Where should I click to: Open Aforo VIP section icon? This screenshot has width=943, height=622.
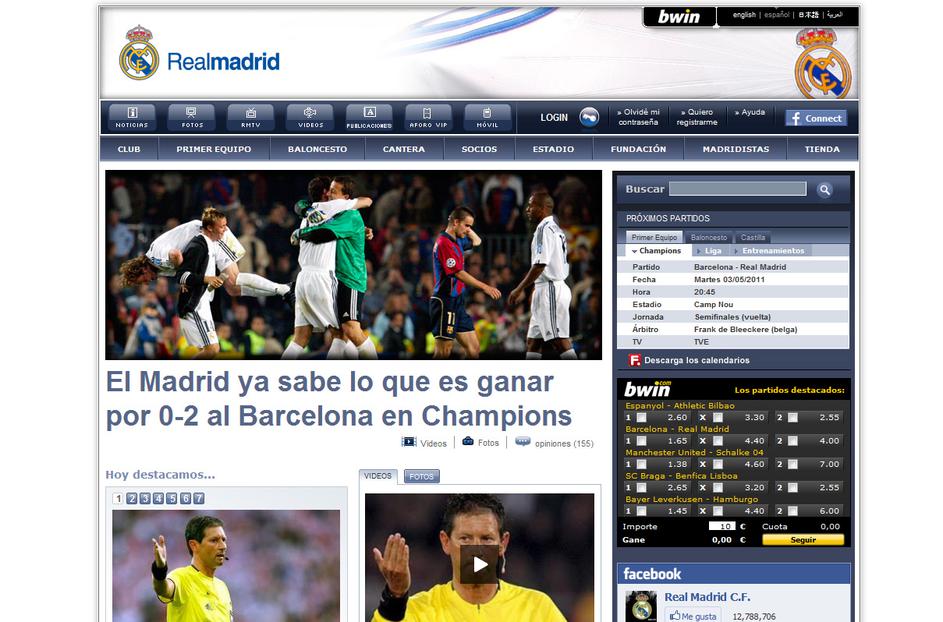point(428,110)
